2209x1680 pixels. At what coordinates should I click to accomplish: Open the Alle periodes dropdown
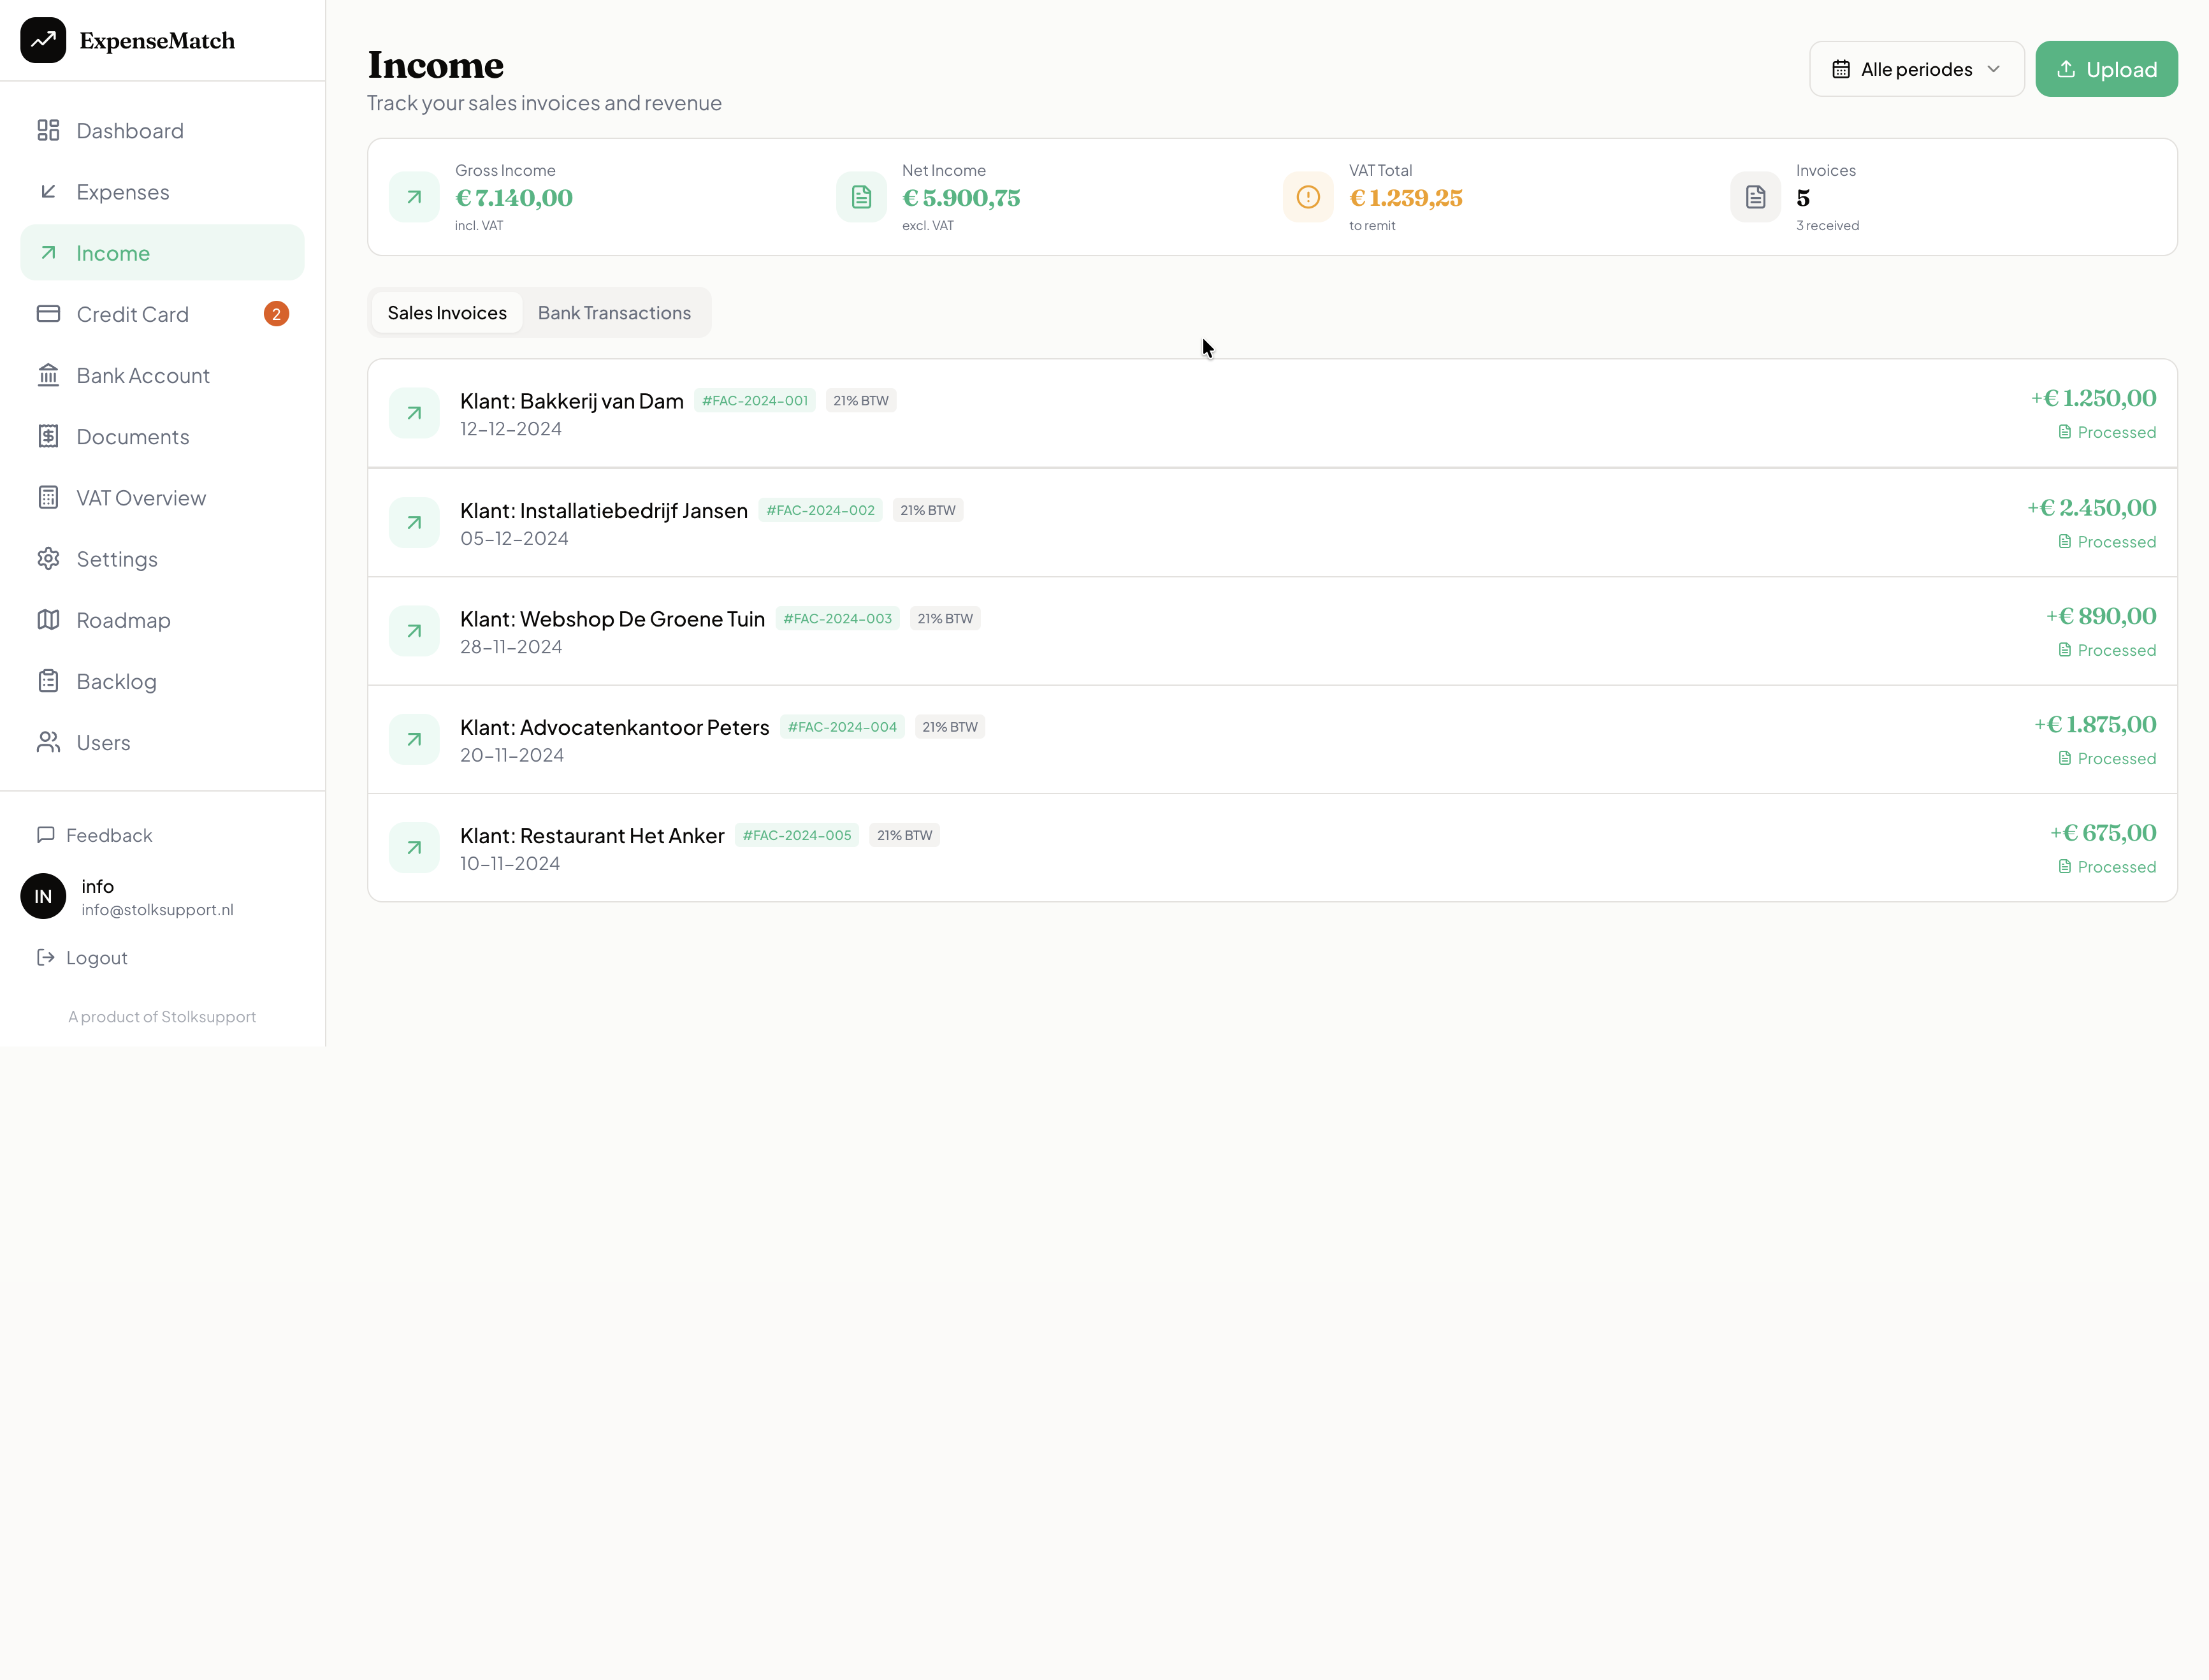1916,68
